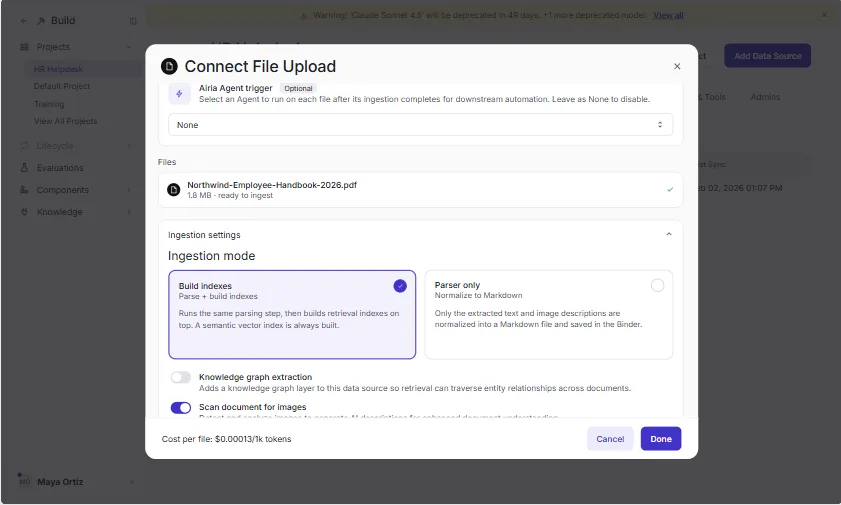Expand the Maya Ortiz user menu chevron
The height and width of the screenshot is (505, 841).
coord(131,482)
